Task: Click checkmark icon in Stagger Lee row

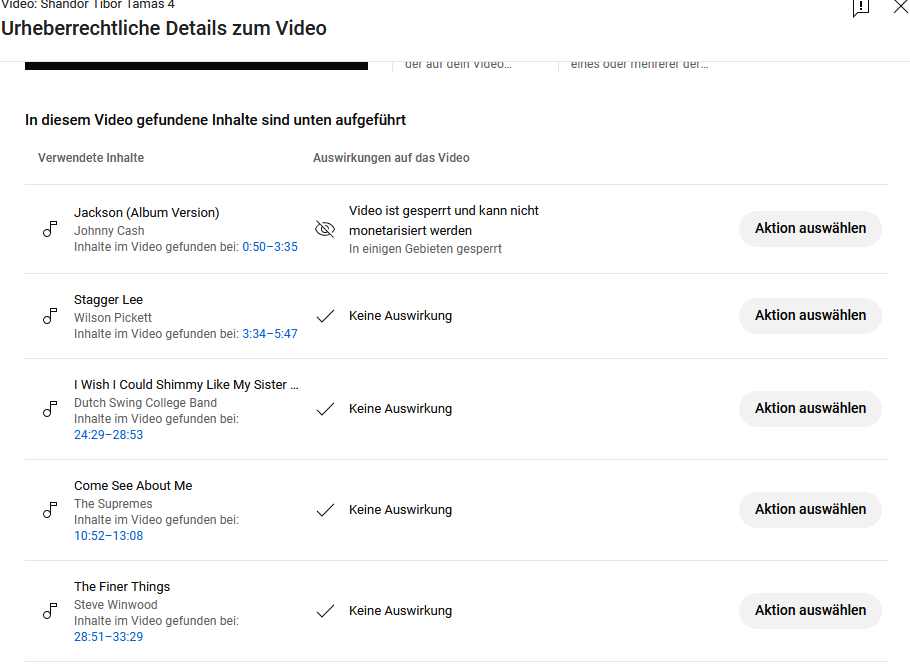Action: click(x=325, y=316)
